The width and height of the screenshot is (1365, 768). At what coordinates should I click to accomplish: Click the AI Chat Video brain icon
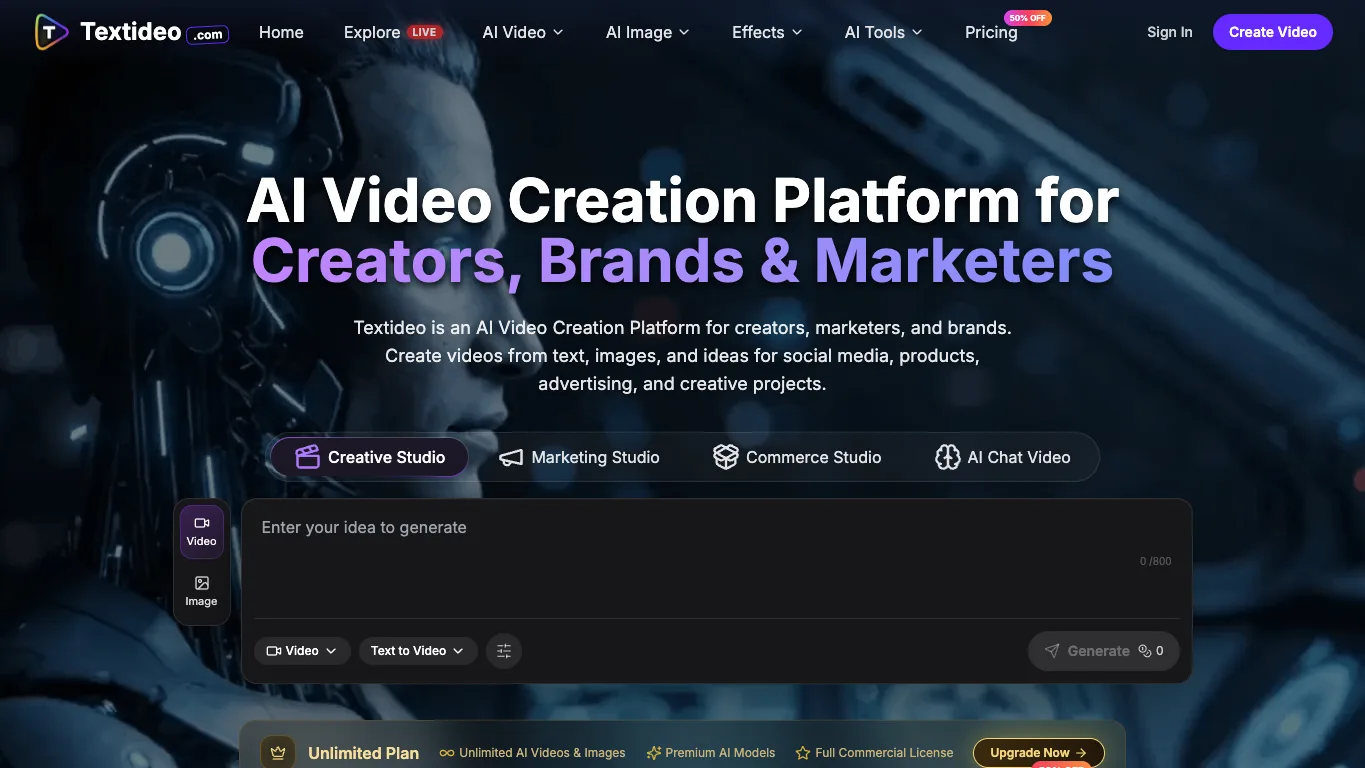click(x=947, y=457)
